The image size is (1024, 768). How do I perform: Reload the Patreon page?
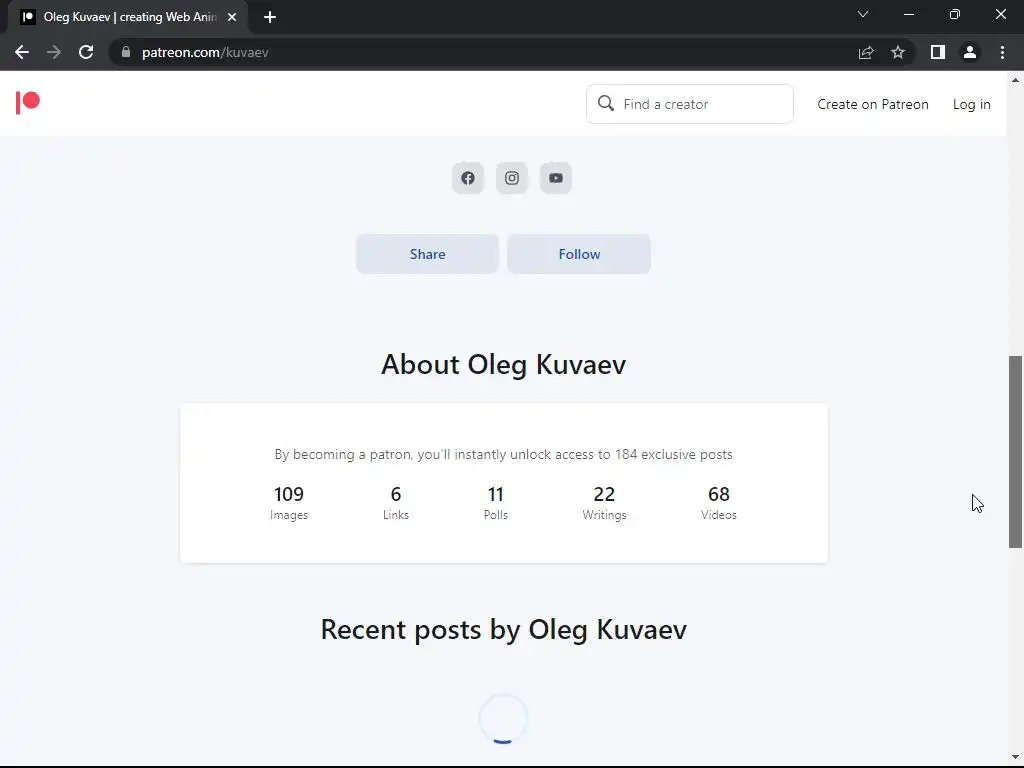pos(86,52)
